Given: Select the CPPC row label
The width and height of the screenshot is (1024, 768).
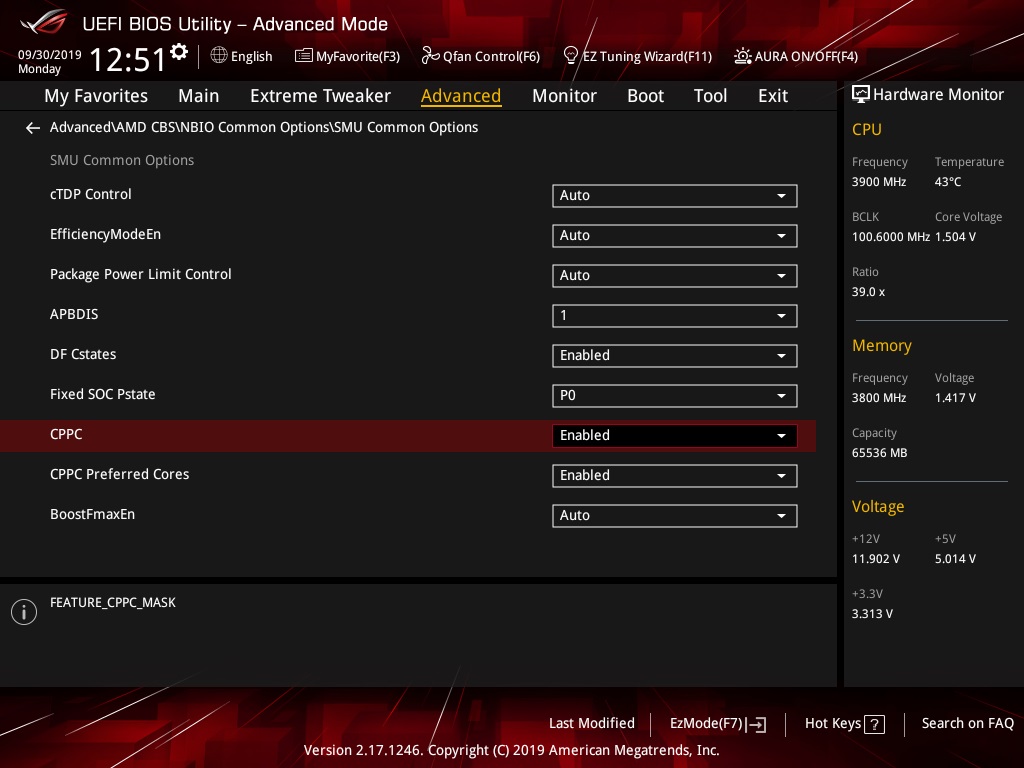Looking at the screenshot, I should tap(66, 434).
